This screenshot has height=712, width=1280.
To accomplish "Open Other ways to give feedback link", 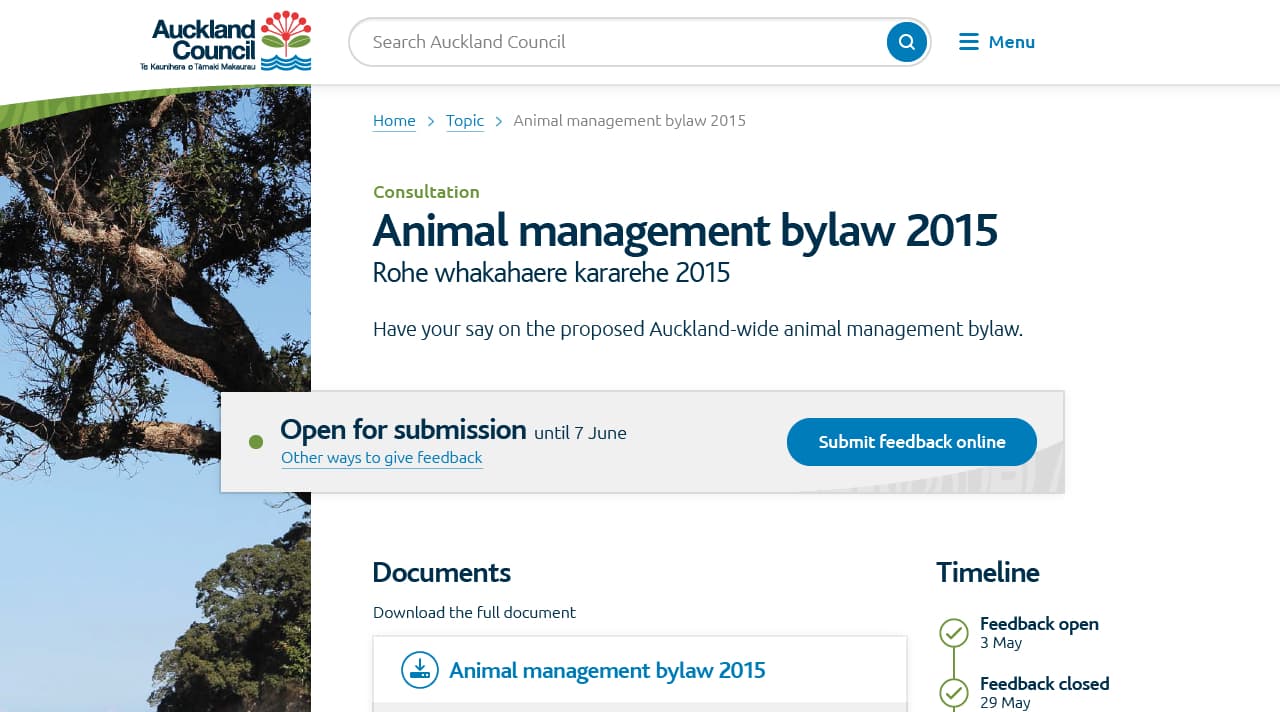I will (382, 458).
